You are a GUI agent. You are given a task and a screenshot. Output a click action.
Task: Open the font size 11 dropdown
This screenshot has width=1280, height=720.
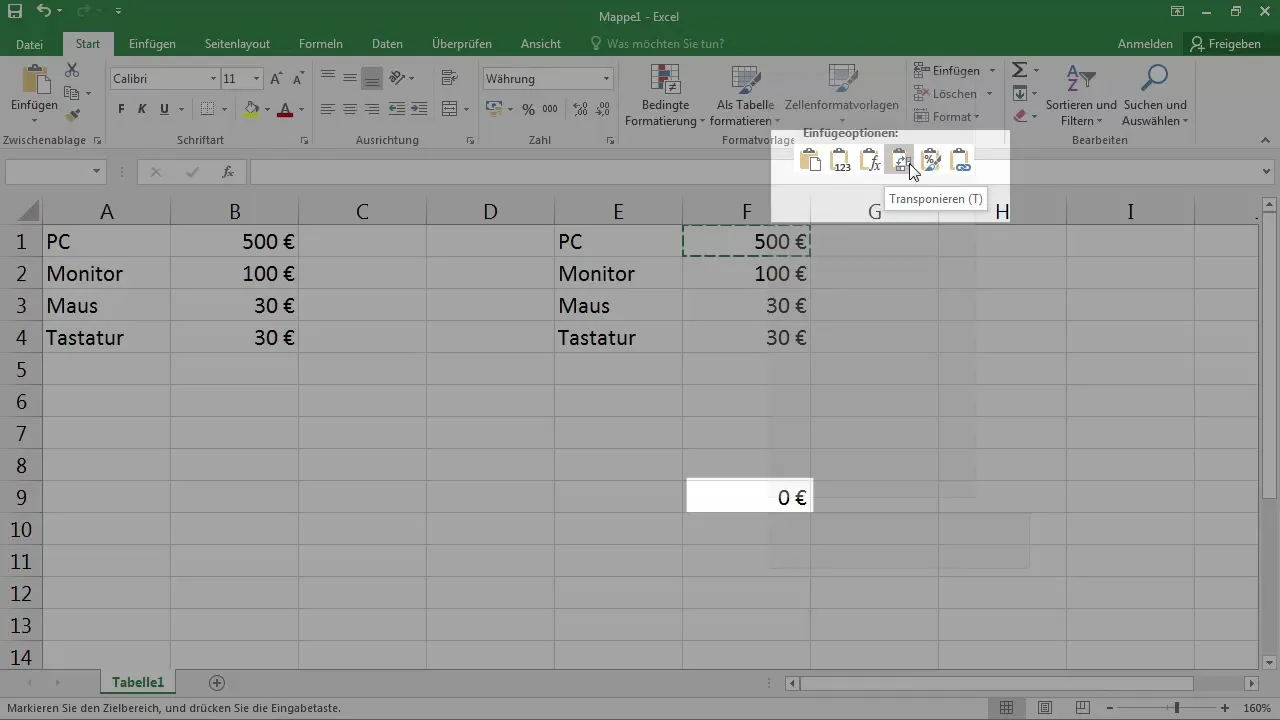point(257,79)
